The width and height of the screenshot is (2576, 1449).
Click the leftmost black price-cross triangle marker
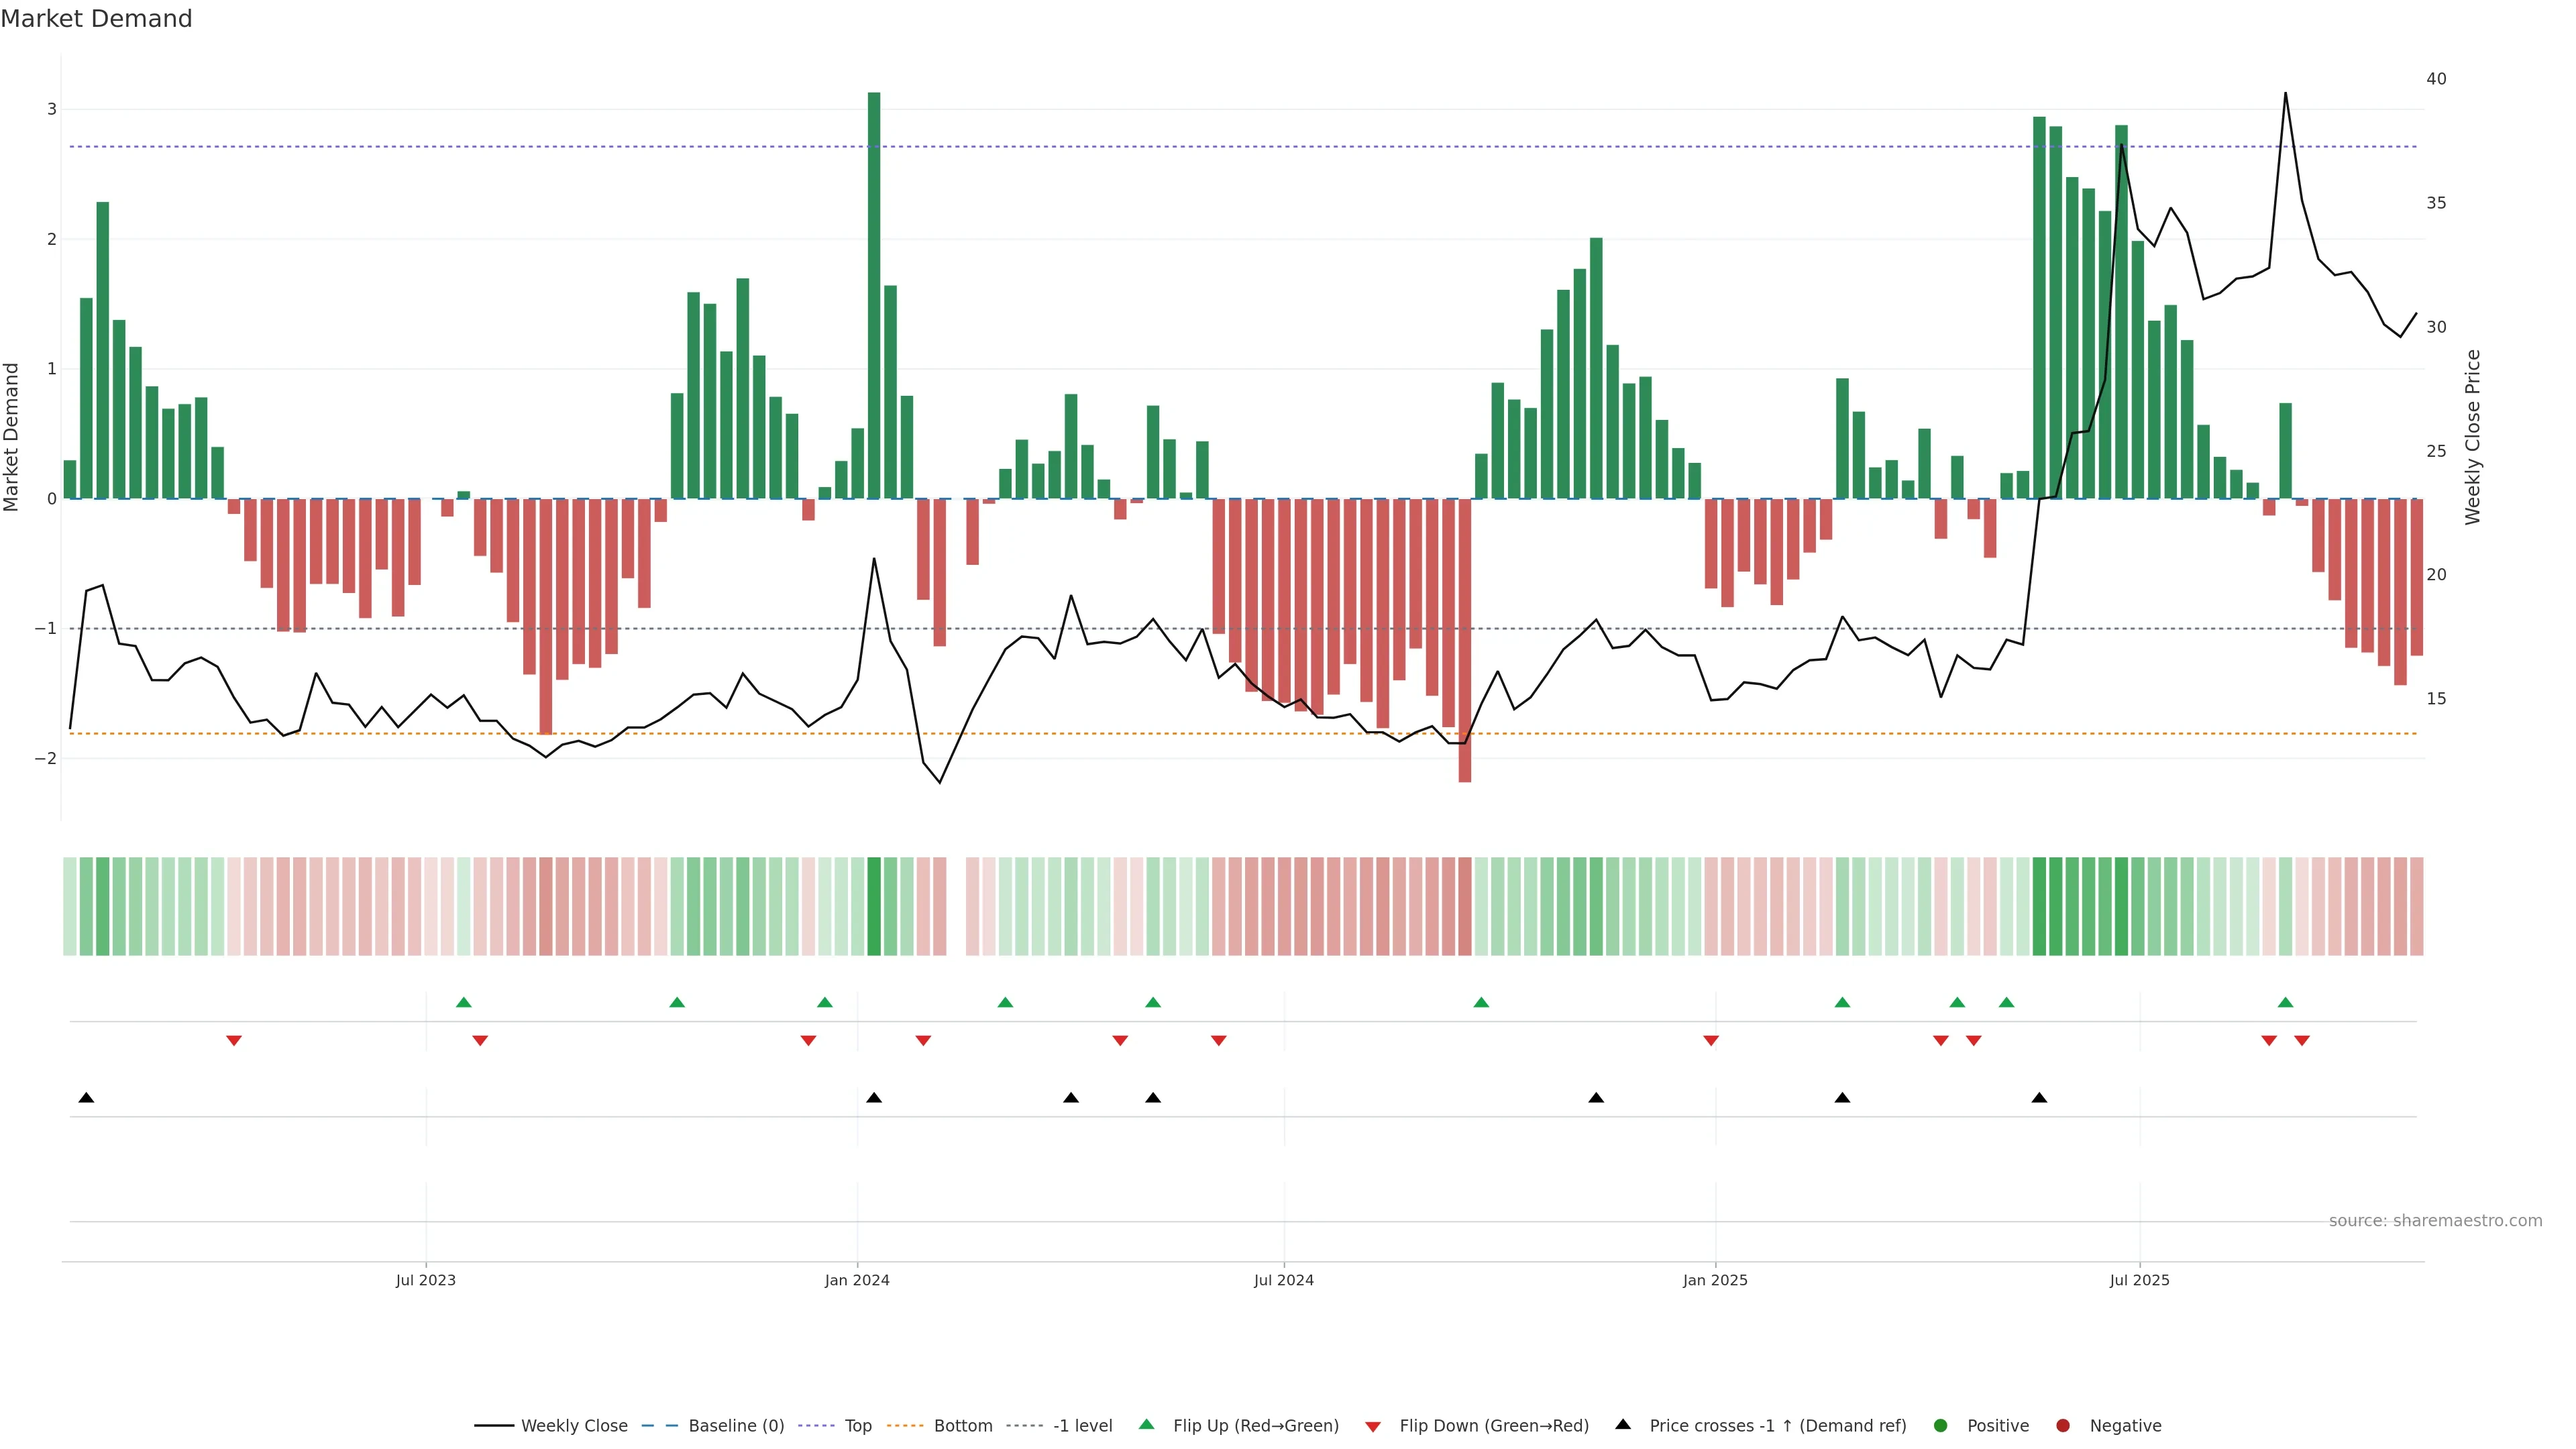click(x=86, y=1098)
